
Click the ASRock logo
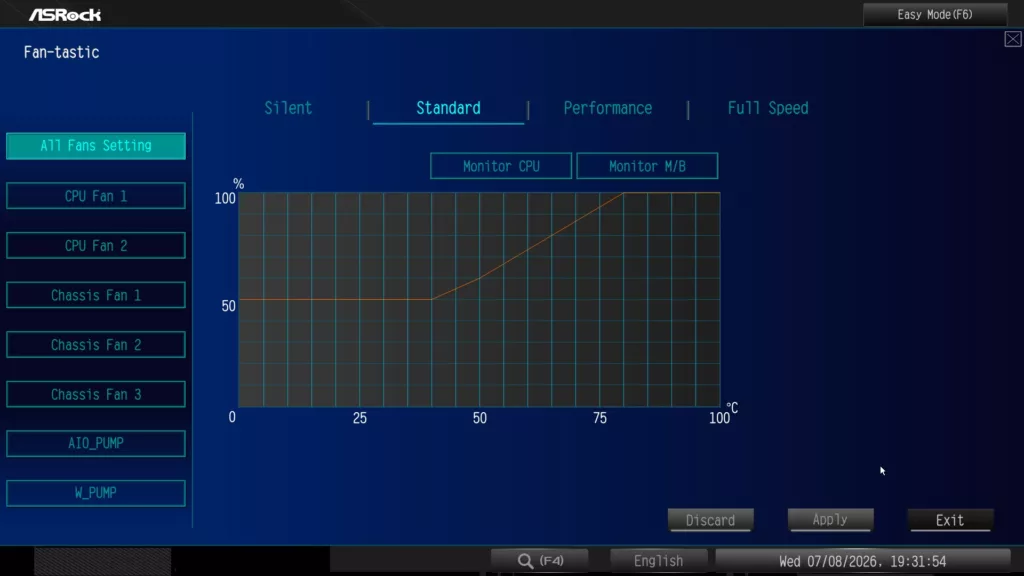[65, 14]
